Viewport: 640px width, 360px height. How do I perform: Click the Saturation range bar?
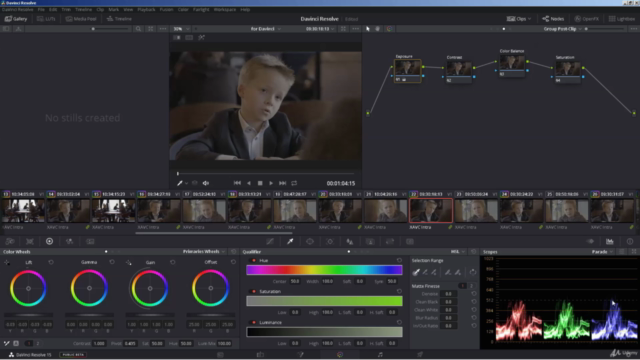(324, 301)
